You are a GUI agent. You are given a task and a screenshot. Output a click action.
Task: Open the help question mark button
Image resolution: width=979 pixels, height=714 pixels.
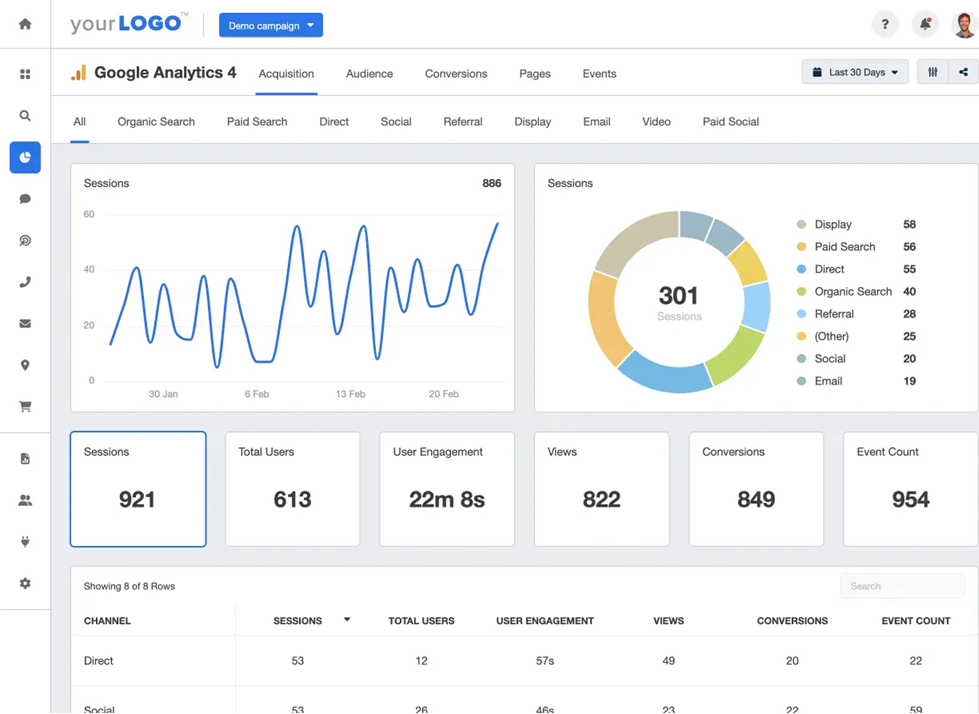pos(885,23)
